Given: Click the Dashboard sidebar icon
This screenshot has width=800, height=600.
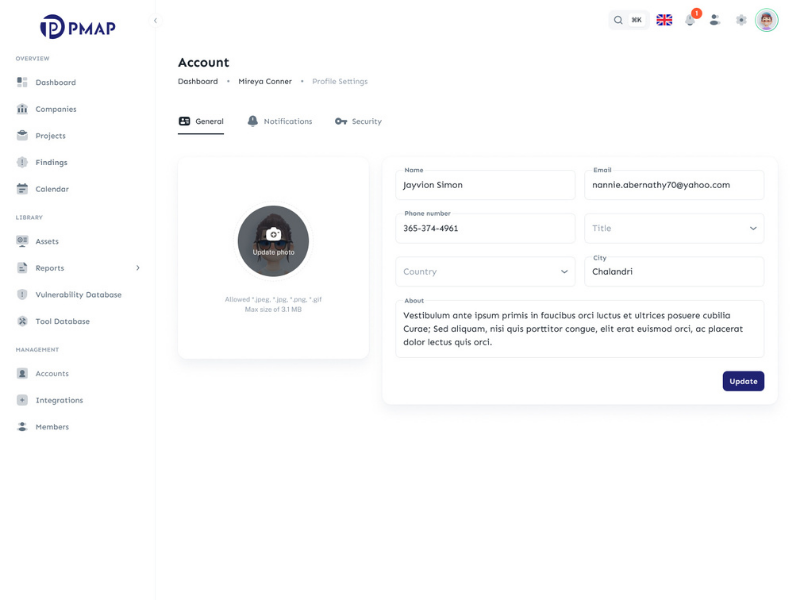Looking at the screenshot, I should 22,82.
